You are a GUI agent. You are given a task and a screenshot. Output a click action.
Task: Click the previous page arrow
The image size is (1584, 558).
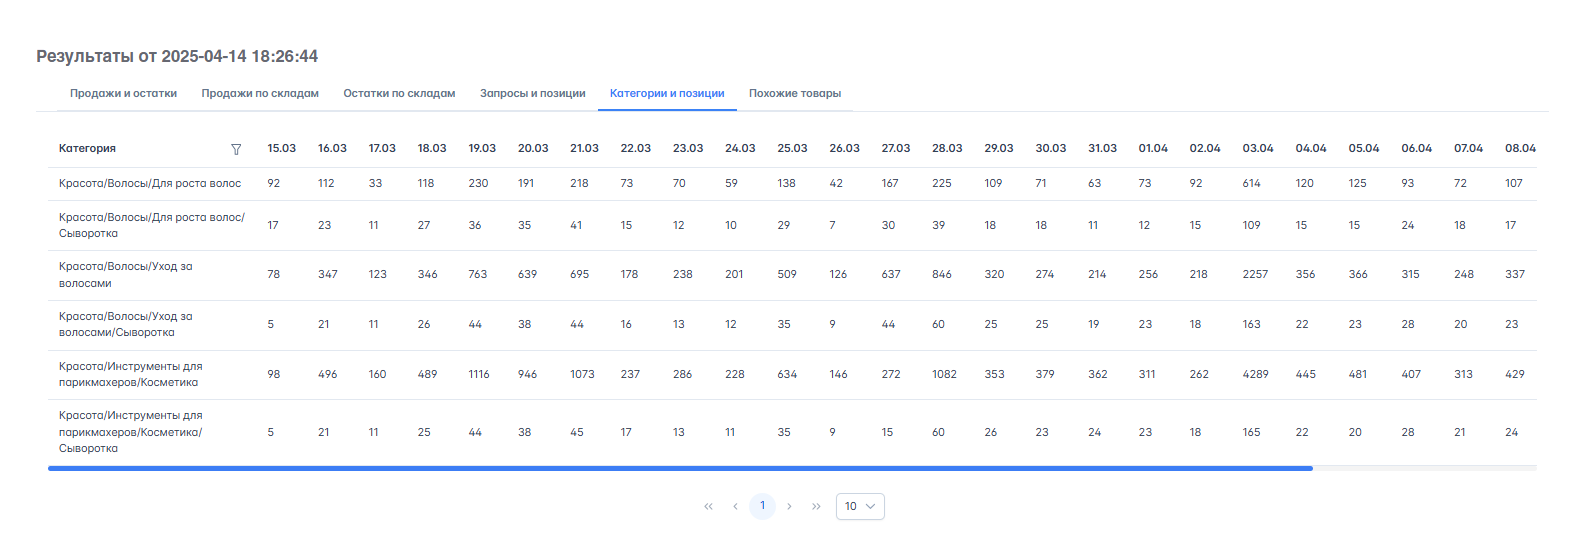(x=735, y=507)
